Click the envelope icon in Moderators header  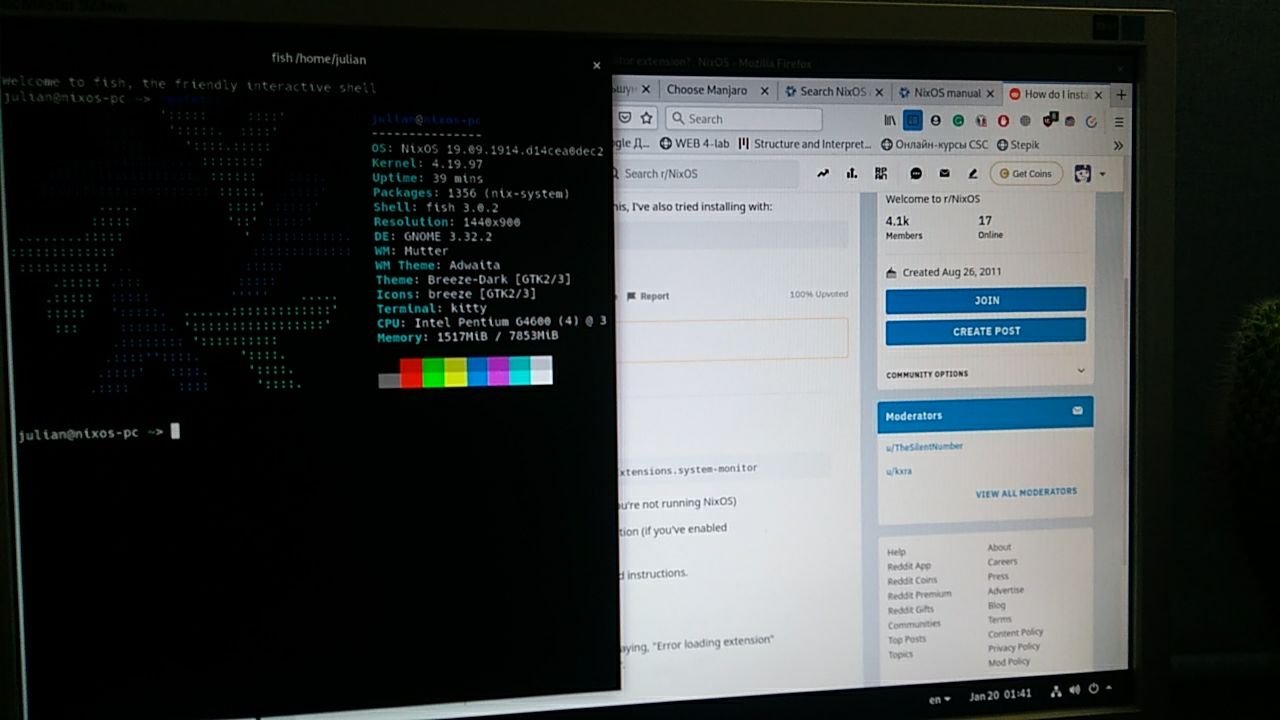(1077, 411)
